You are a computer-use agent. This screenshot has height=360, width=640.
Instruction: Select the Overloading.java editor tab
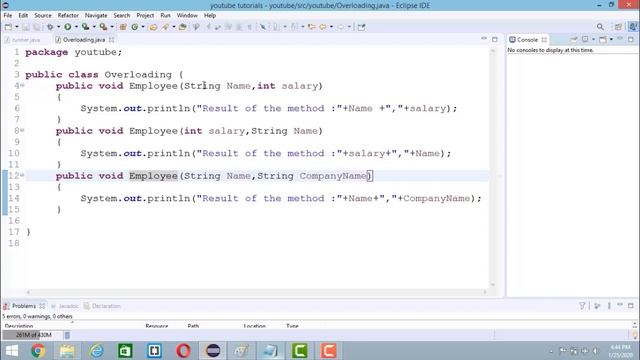coord(84,40)
